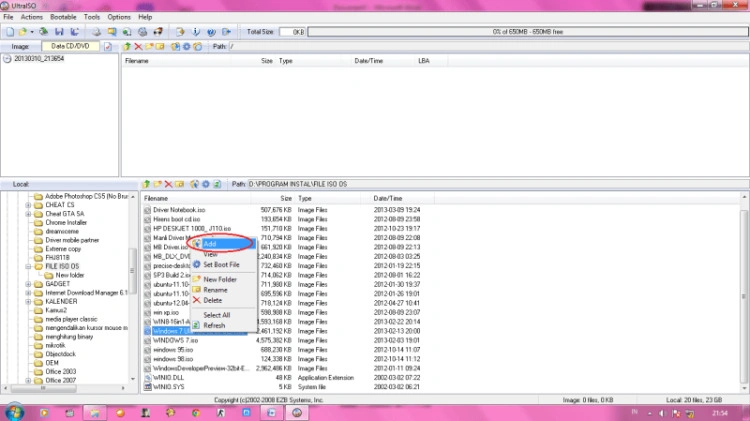The image size is (750, 421).
Task: Click the blue gear icon in Local pane toolbar
Action: tap(206, 184)
